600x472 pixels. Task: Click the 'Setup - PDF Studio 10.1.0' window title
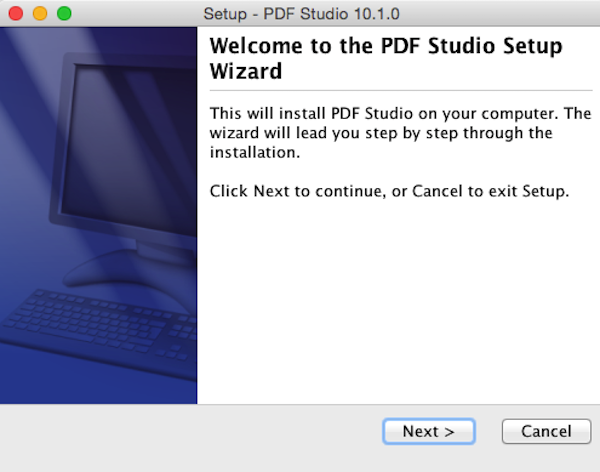[x=301, y=14]
